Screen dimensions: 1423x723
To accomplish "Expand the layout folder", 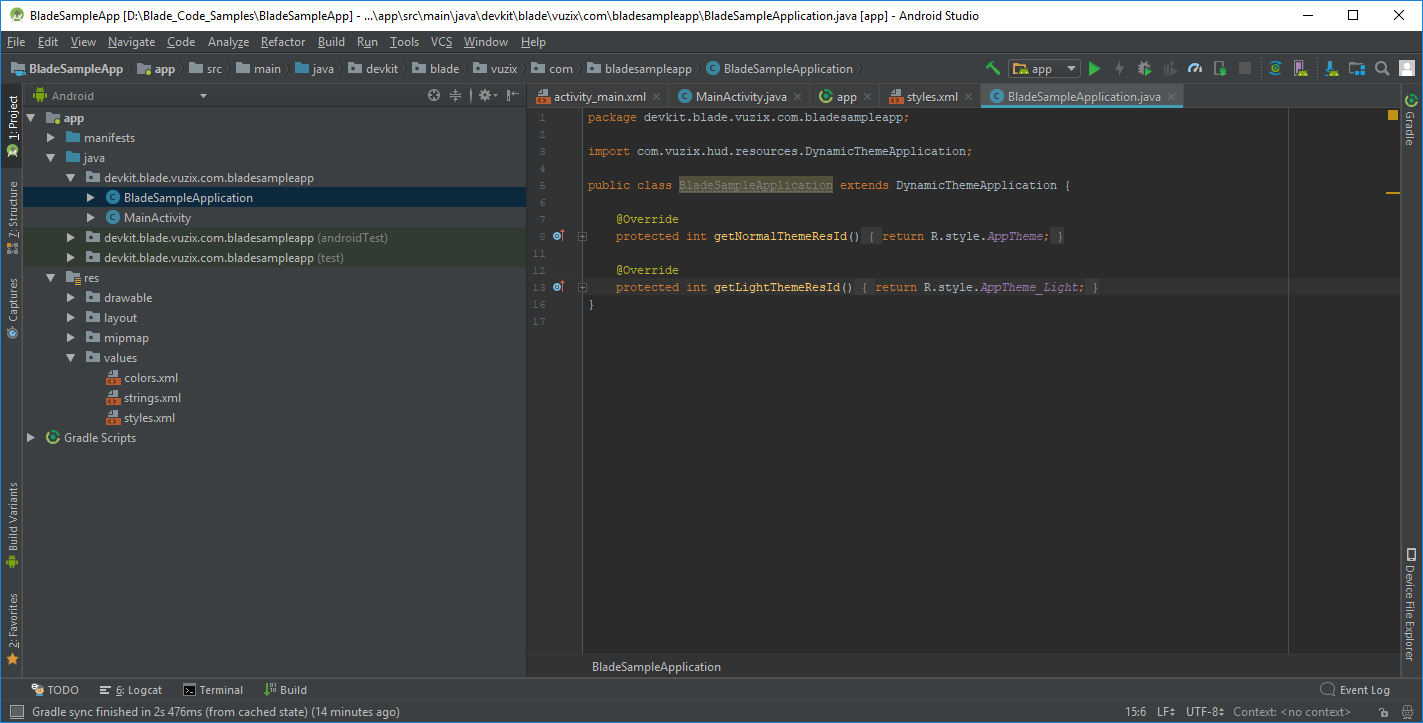I will coord(71,318).
